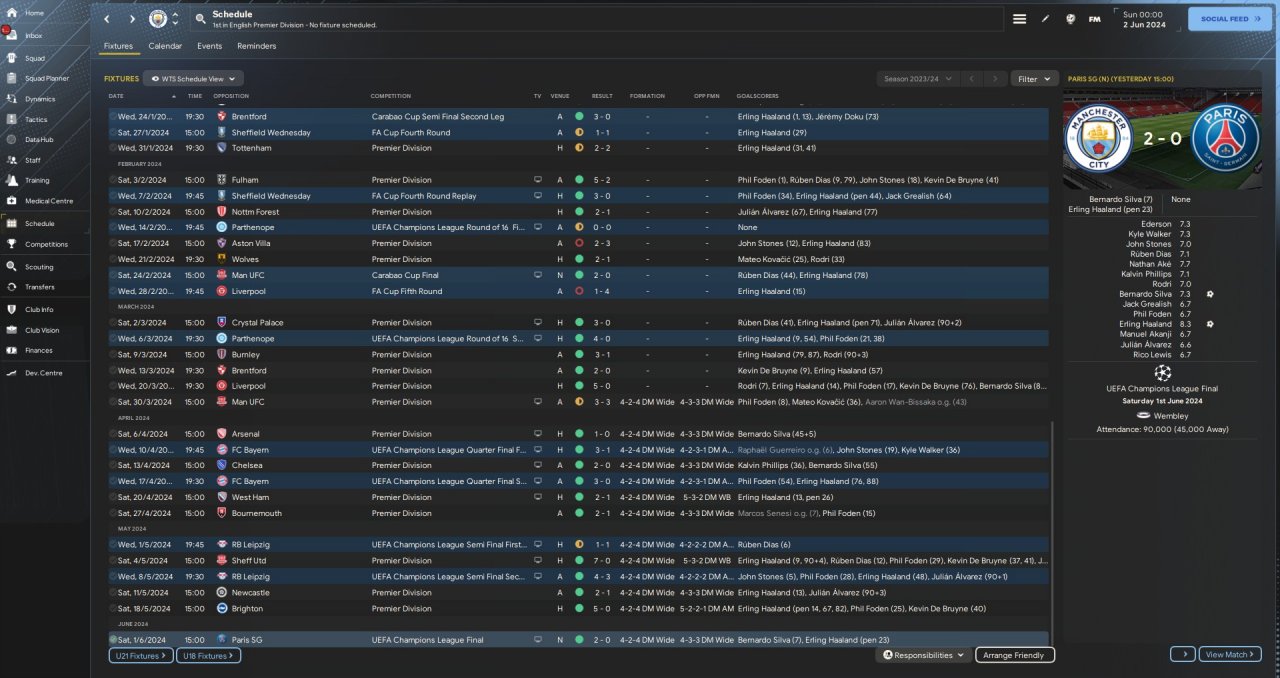Open Medical Centre in the sidebar

pyautogui.click(x=46, y=201)
